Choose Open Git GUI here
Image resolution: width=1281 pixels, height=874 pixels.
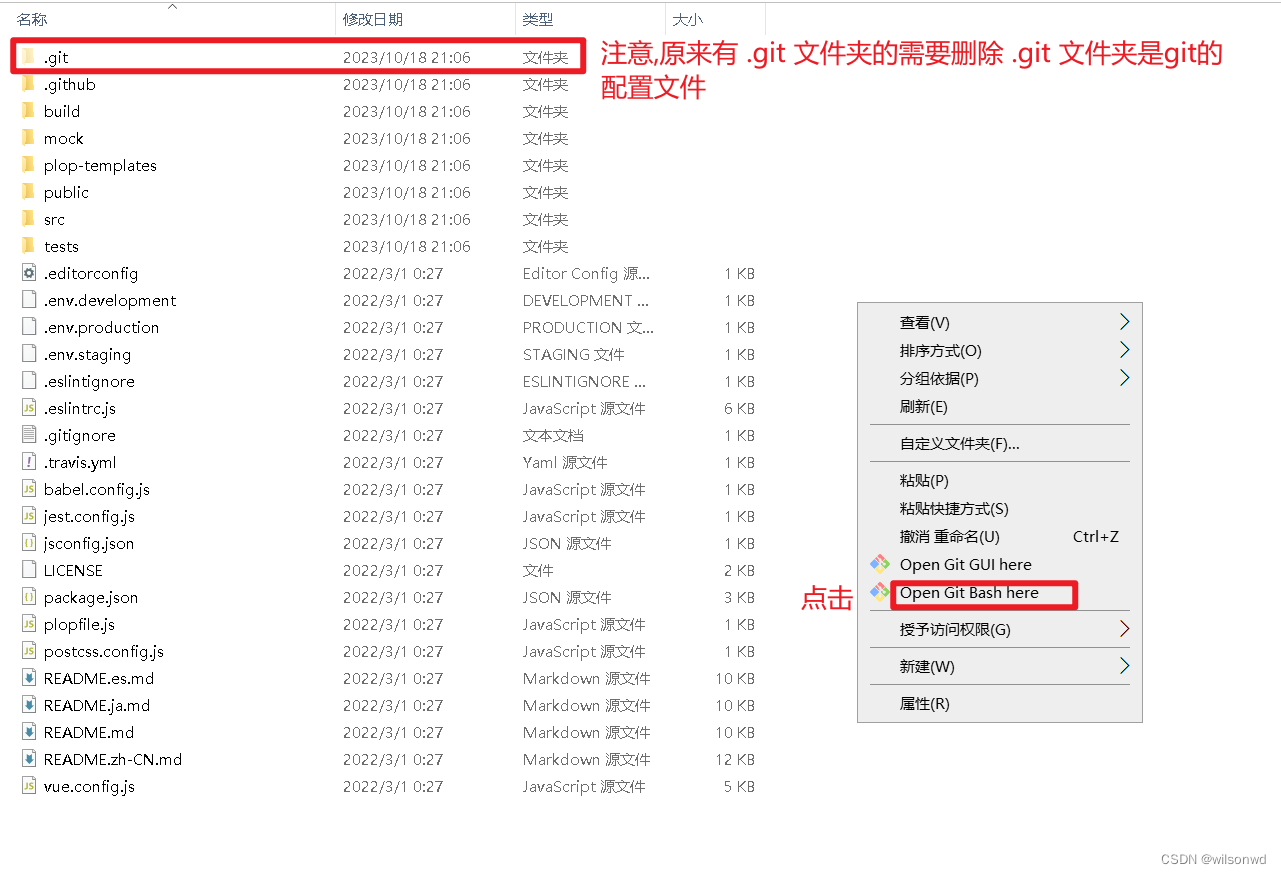pos(965,564)
